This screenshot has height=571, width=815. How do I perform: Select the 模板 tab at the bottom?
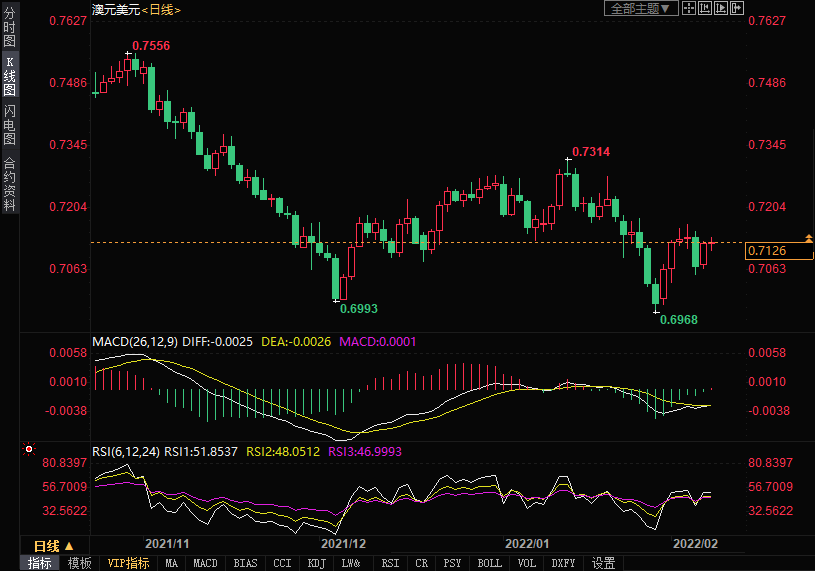coord(79,563)
